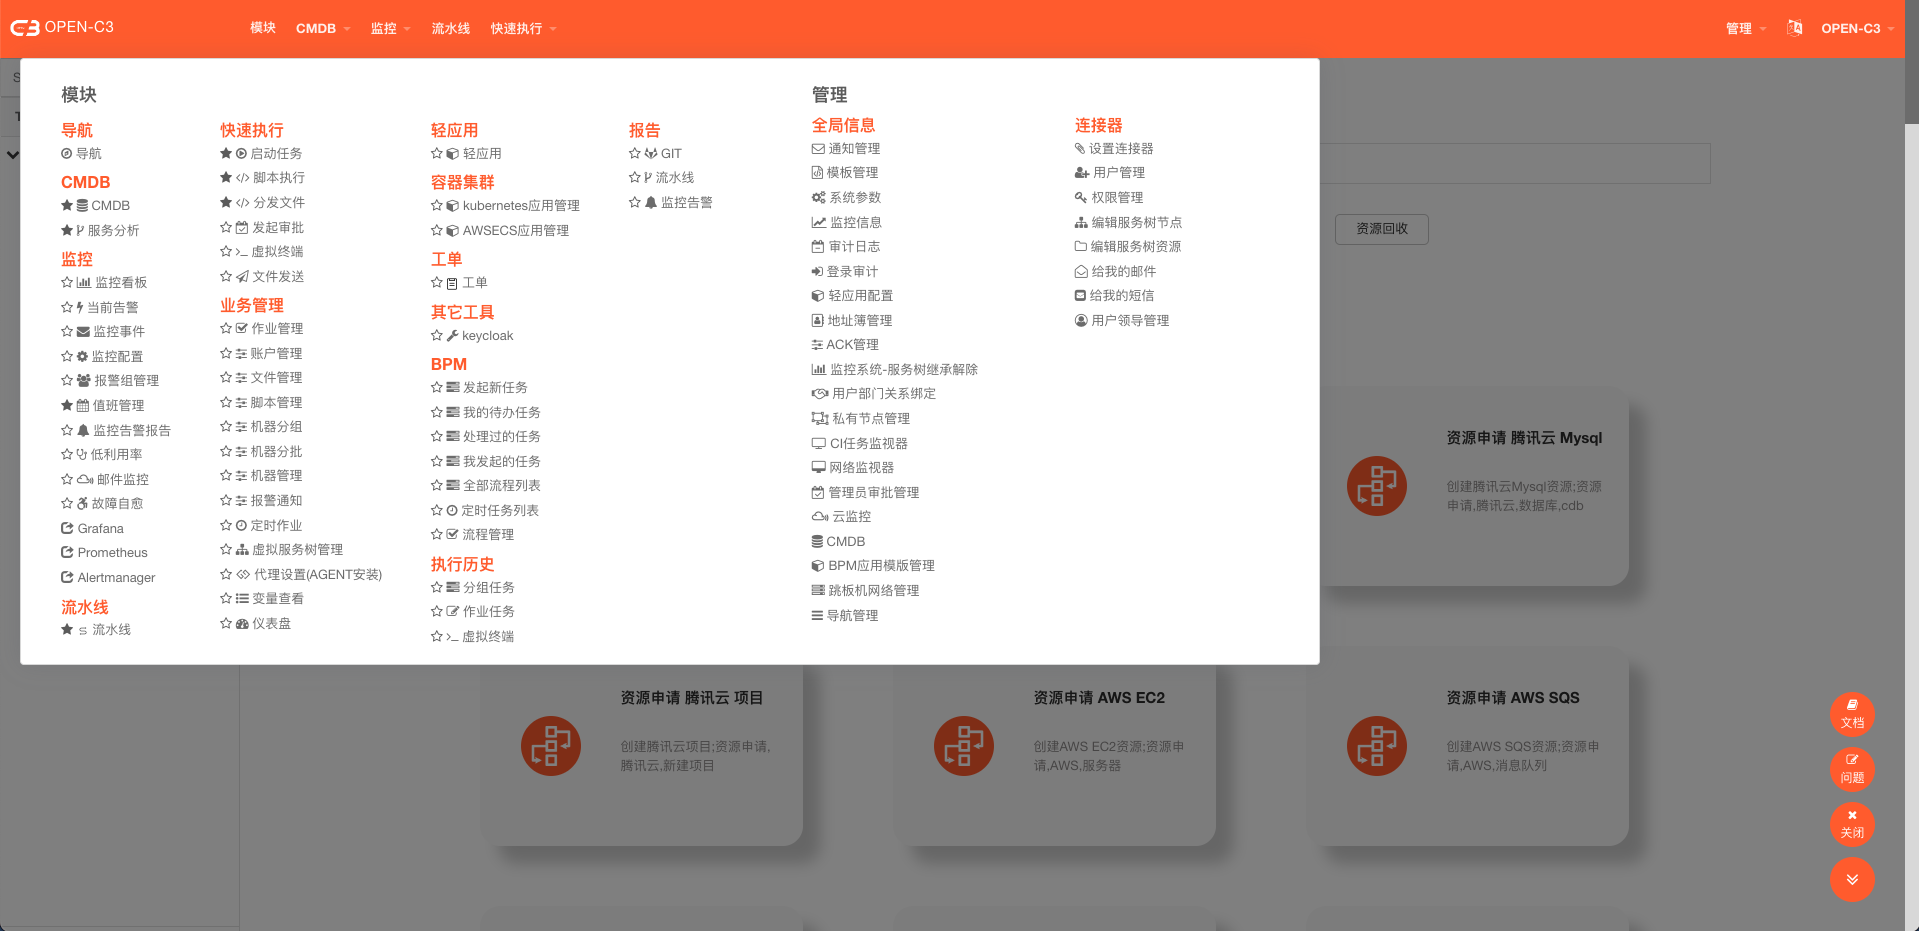This screenshot has width=1919, height=931.
Task: Toggle favorite star for 脚本执行
Action: point(226,177)
